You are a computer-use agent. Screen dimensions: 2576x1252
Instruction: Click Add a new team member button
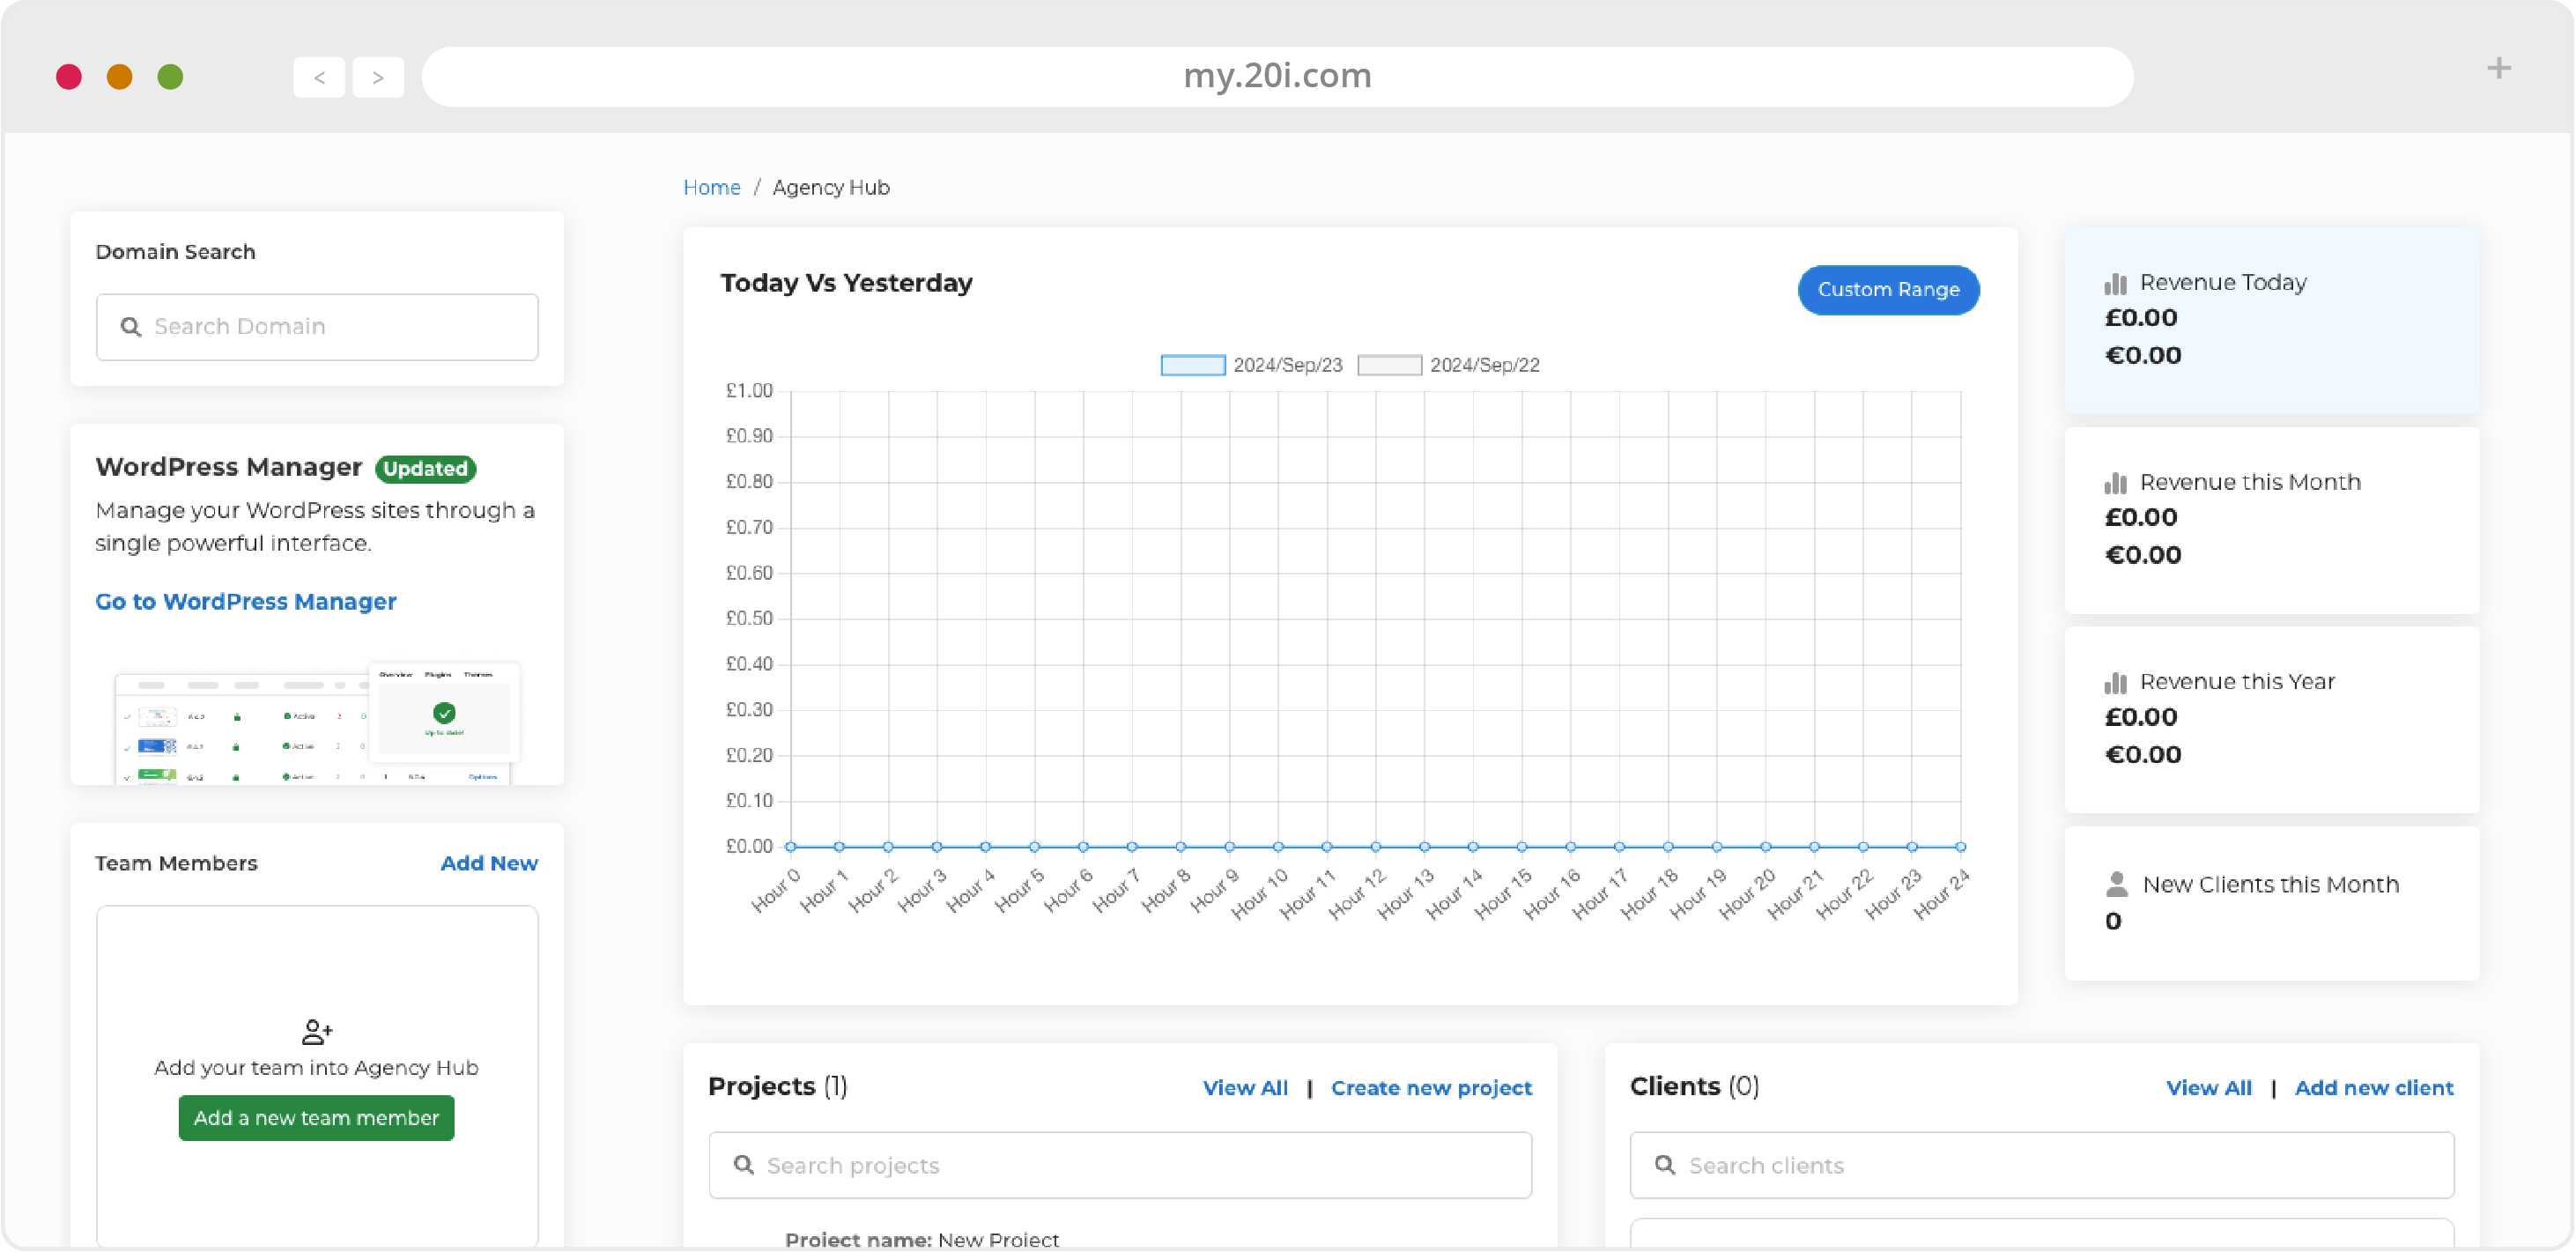[x=317, y=1117]
